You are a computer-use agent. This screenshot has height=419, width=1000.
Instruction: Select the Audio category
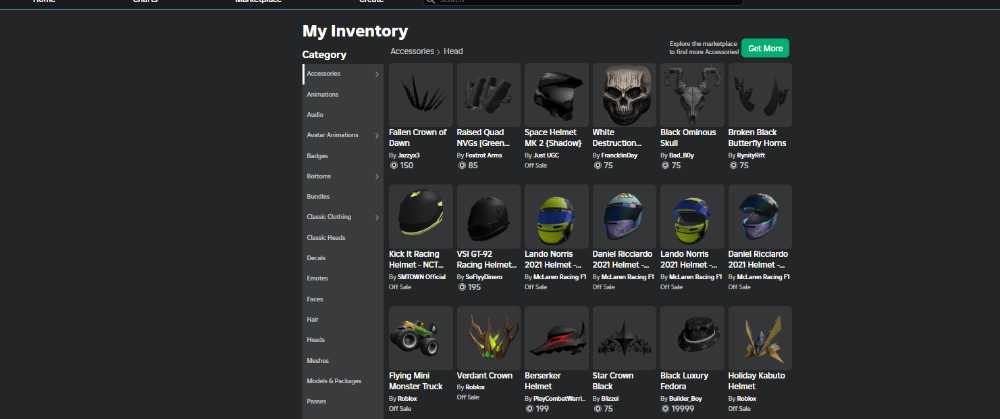pyautogui.click(x=343, y=115)
